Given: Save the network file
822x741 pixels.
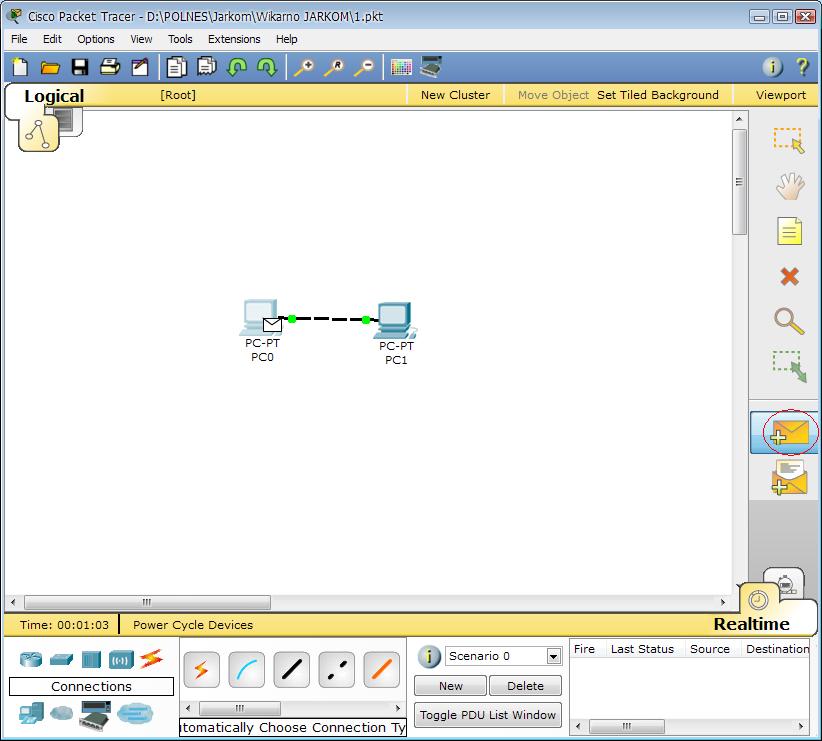Looking at the screenshot, I should (x=80, y=67).
